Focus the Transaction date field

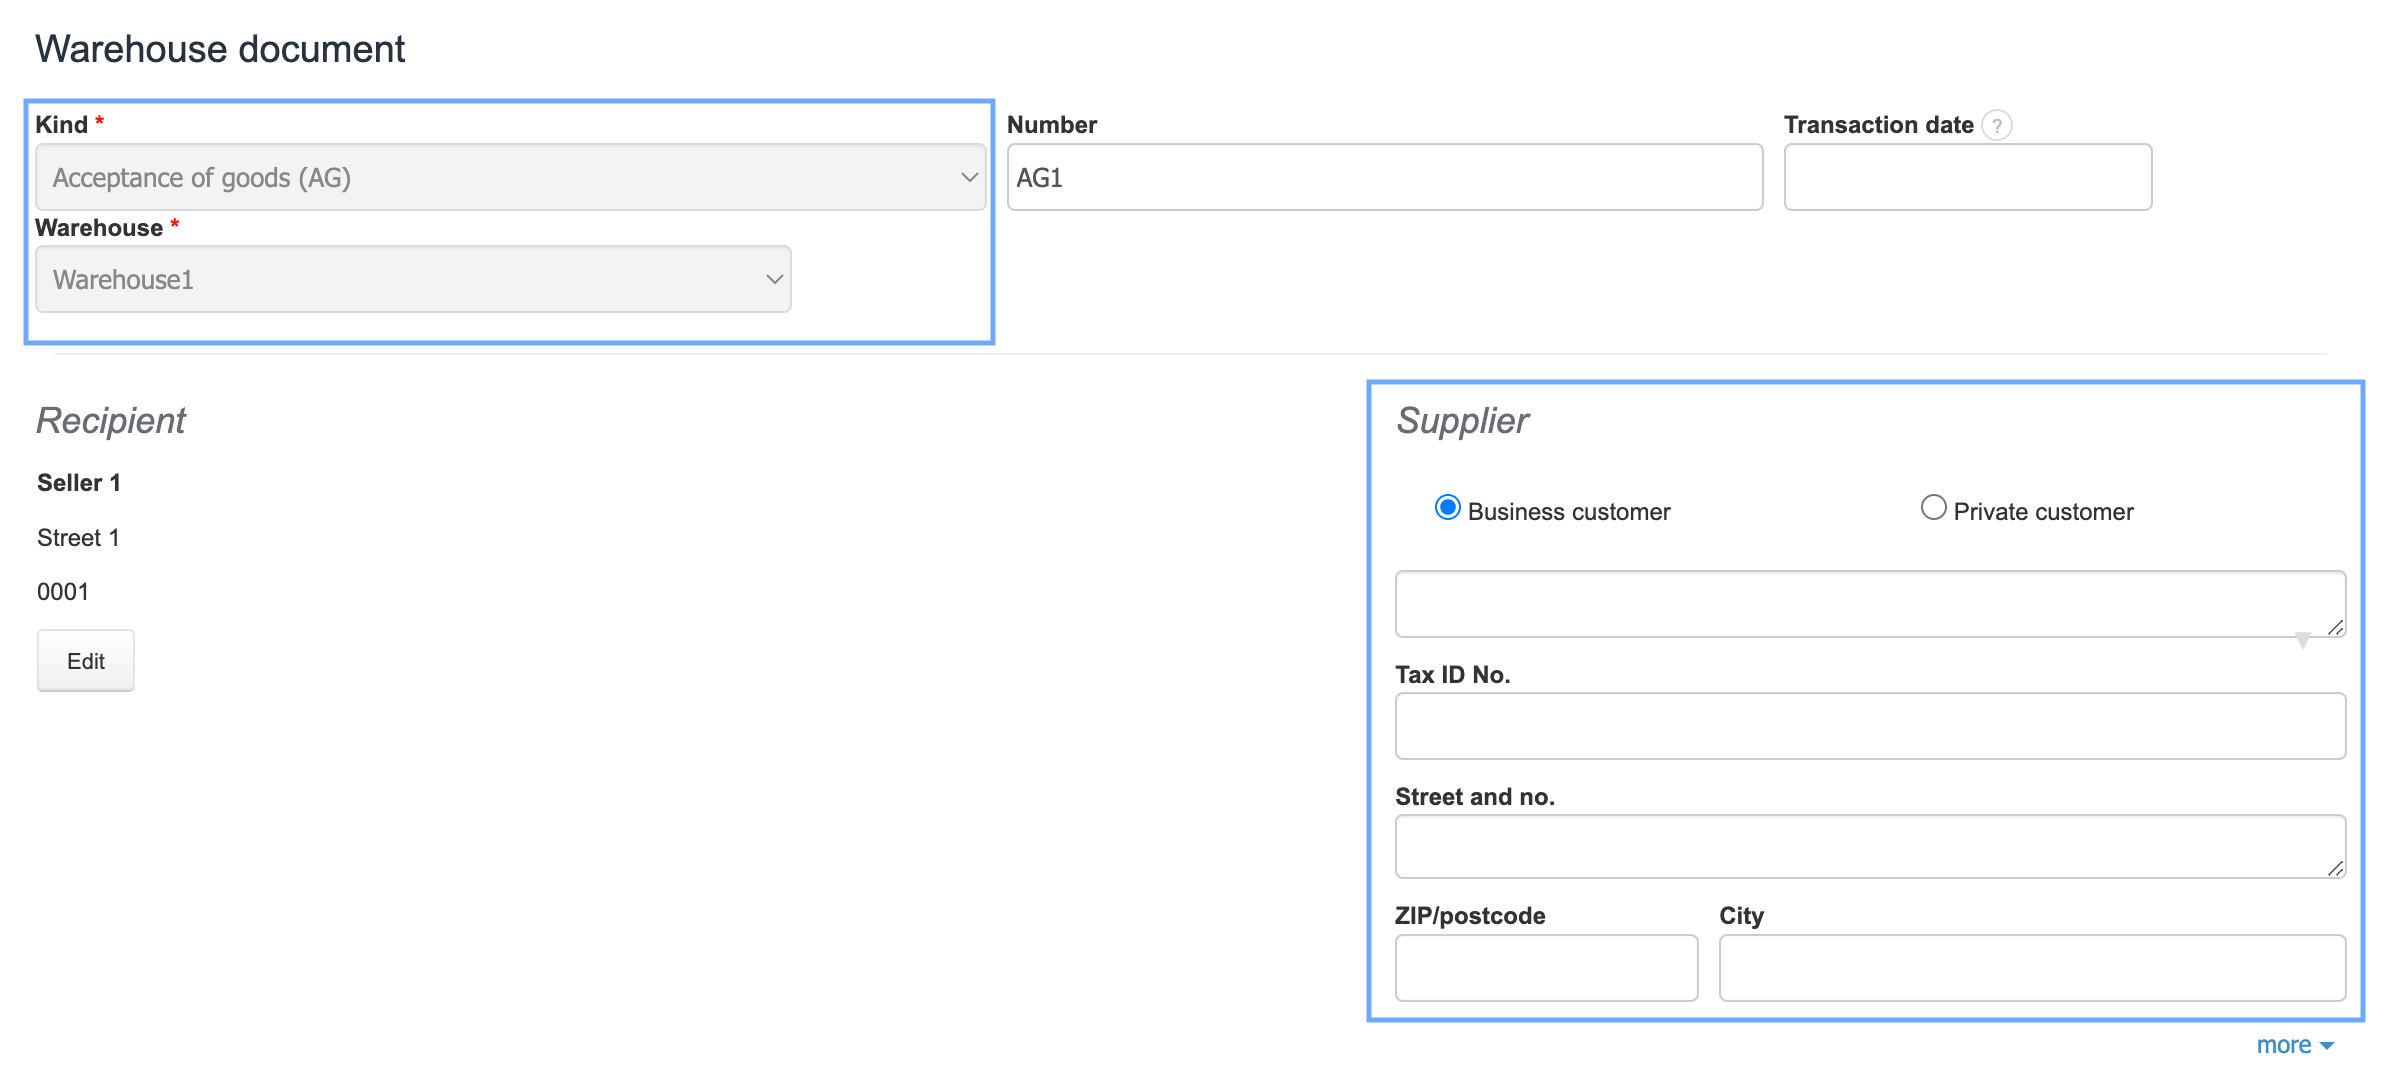1967,178
